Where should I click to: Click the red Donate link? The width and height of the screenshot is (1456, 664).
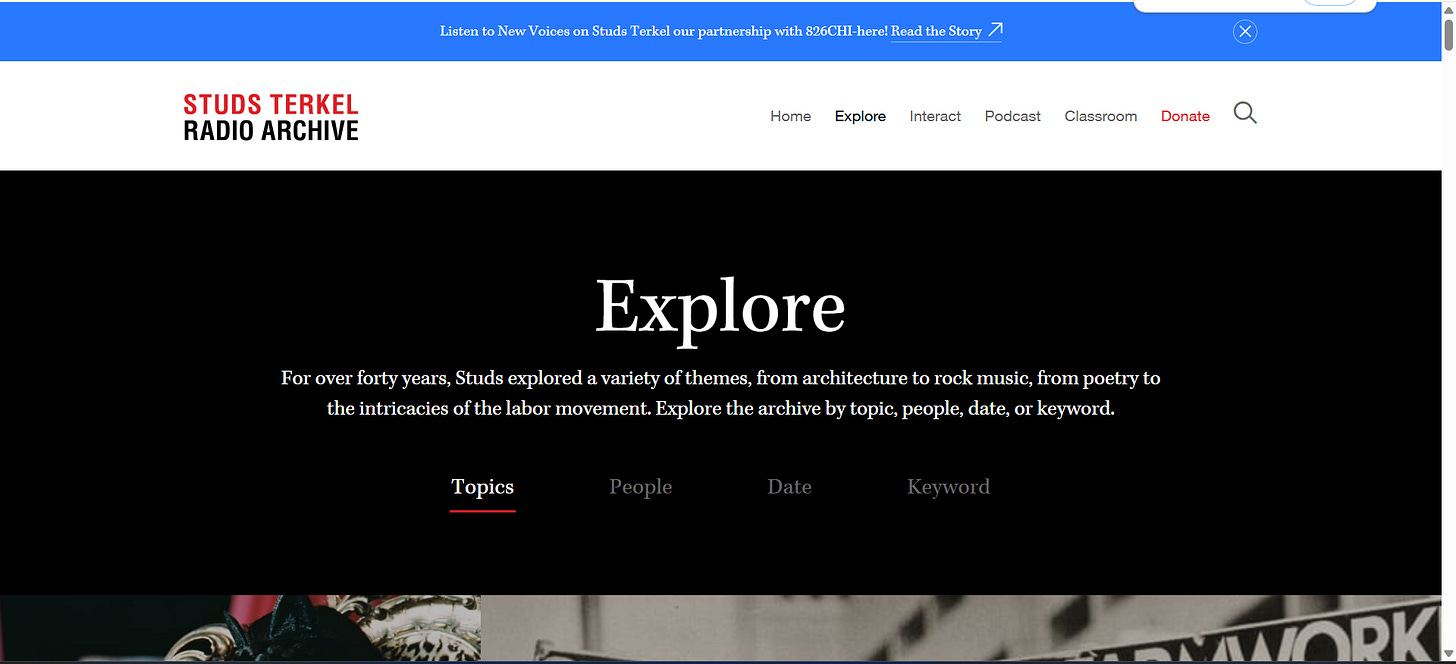[x=1185, y=116]
